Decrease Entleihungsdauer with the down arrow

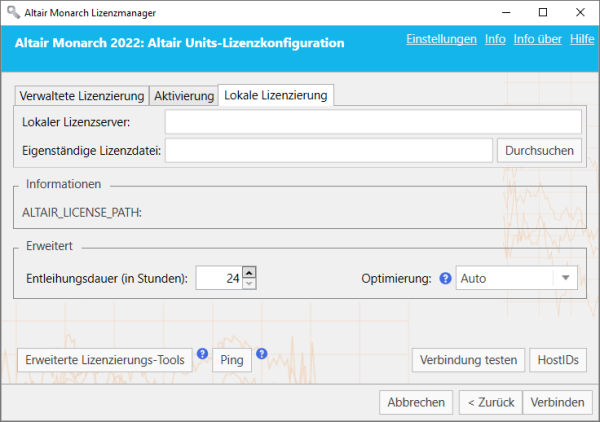(x=249, y=284)
